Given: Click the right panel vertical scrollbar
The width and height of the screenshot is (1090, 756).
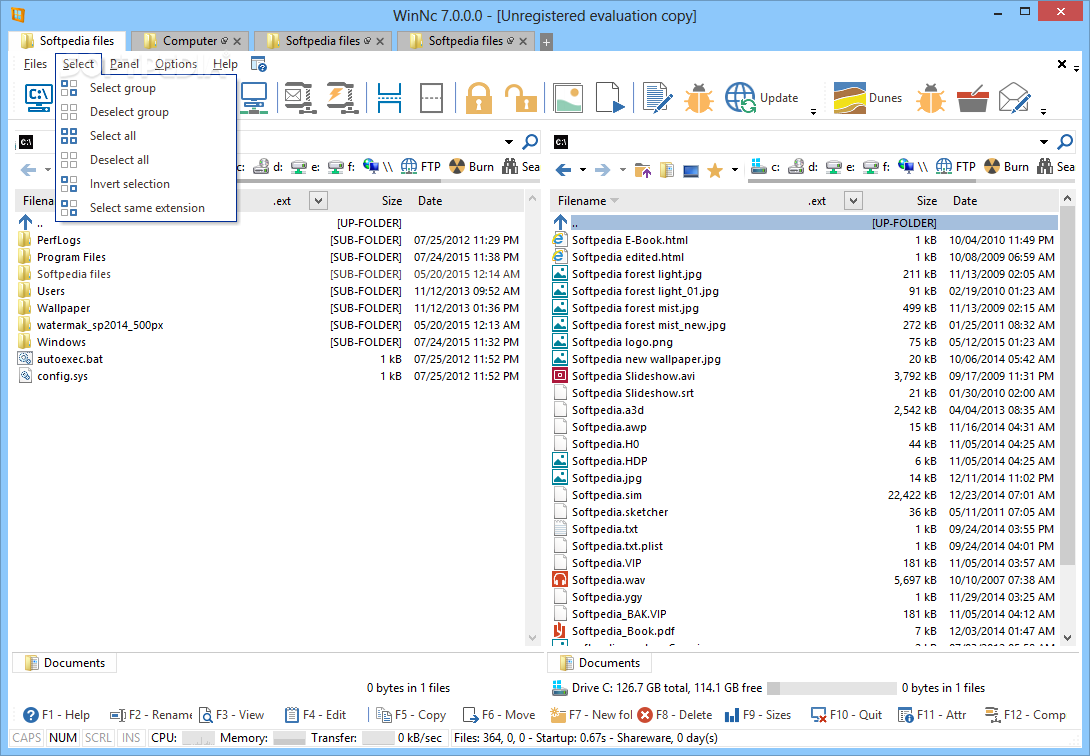Looking at the screenshot, I should (1068, 418).
